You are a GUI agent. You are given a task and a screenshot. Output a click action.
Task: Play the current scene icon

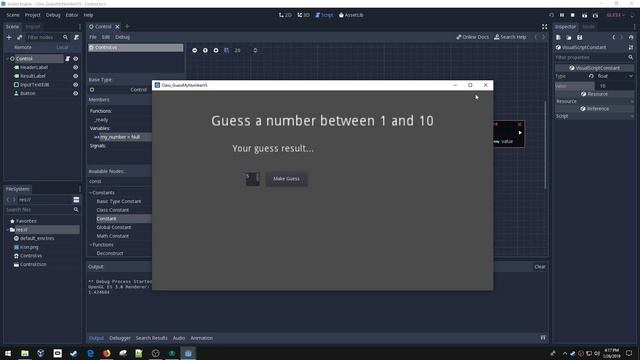(584, 15)
